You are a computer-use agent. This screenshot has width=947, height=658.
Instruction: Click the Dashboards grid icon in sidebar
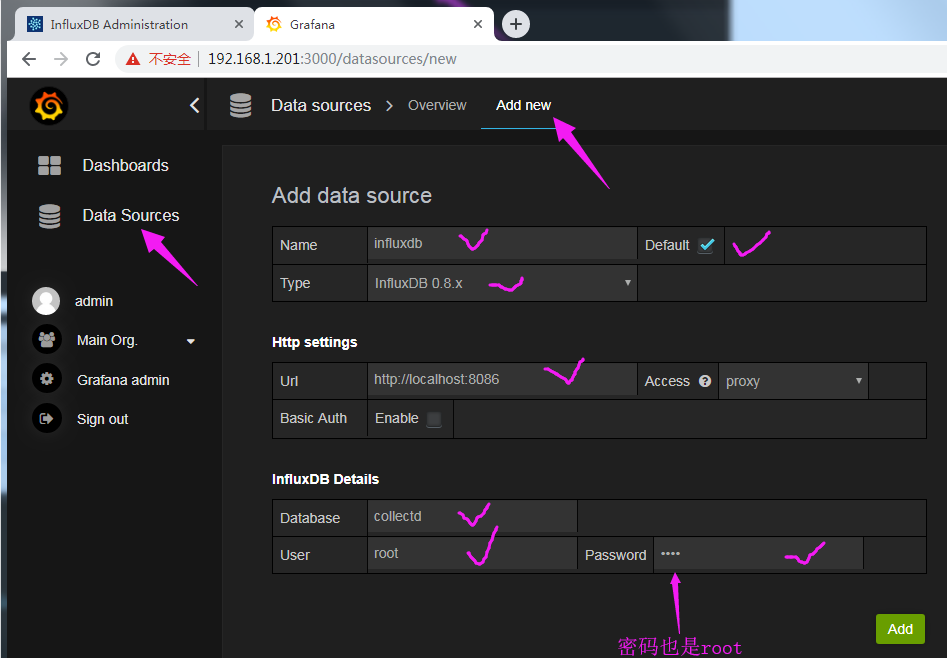click(x=50, y=165)
